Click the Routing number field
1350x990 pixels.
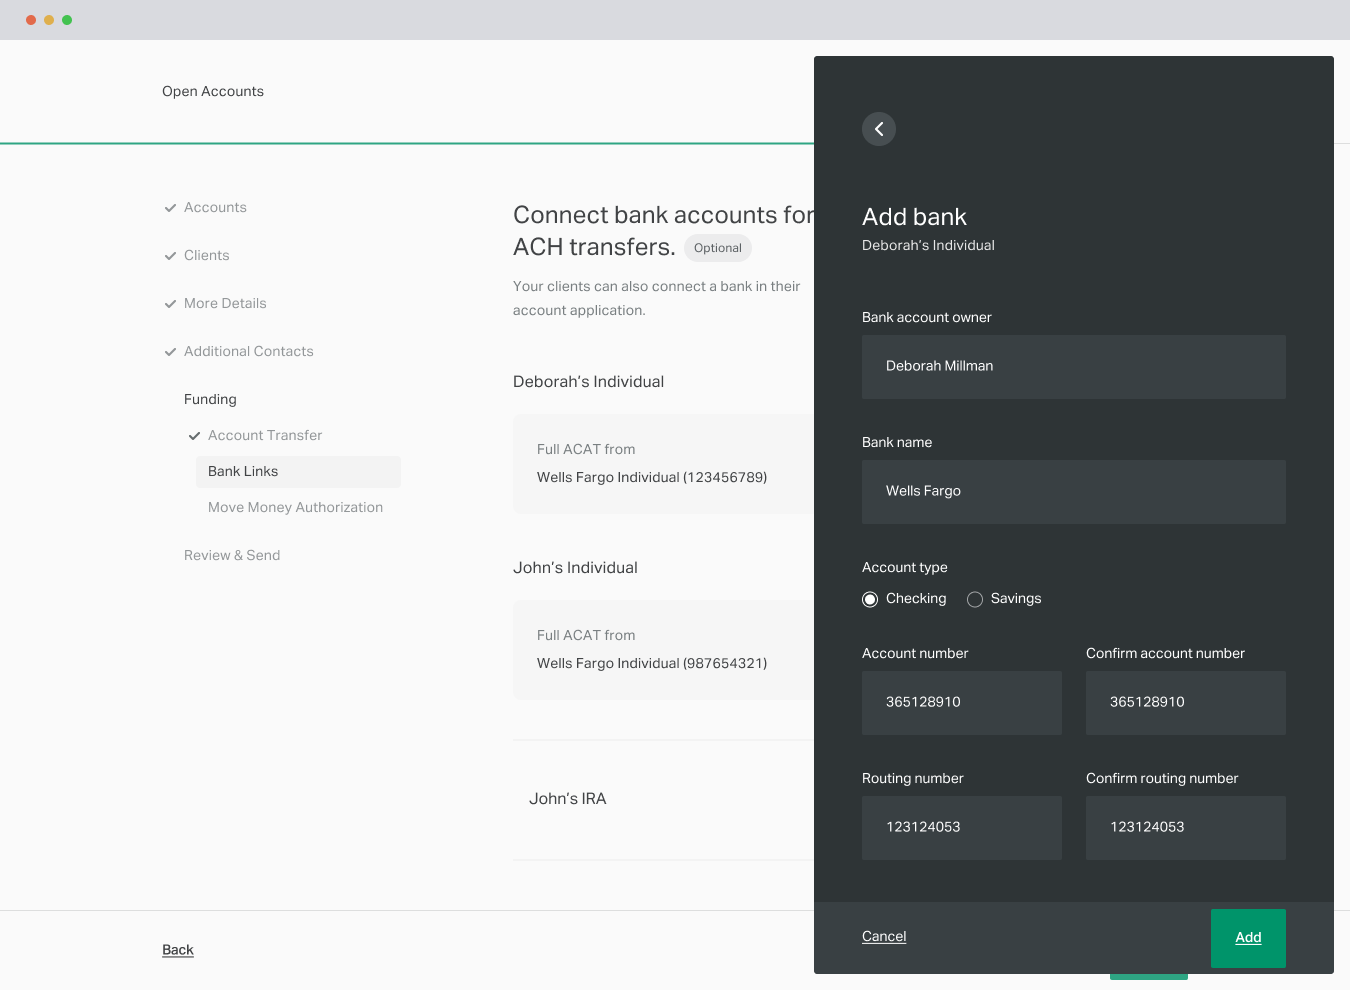point(962,828)
